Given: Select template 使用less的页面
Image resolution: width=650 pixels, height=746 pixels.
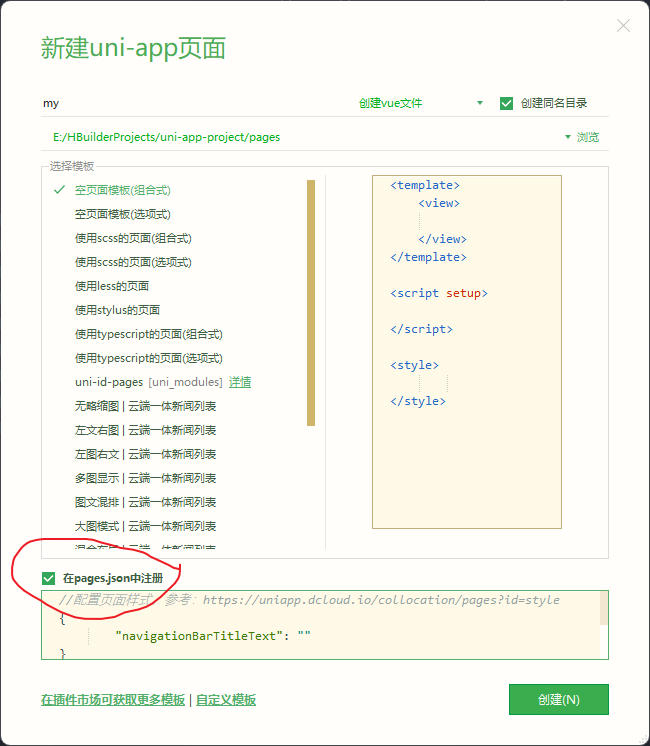Looking at the screenshot, I should tap(112, 286).
